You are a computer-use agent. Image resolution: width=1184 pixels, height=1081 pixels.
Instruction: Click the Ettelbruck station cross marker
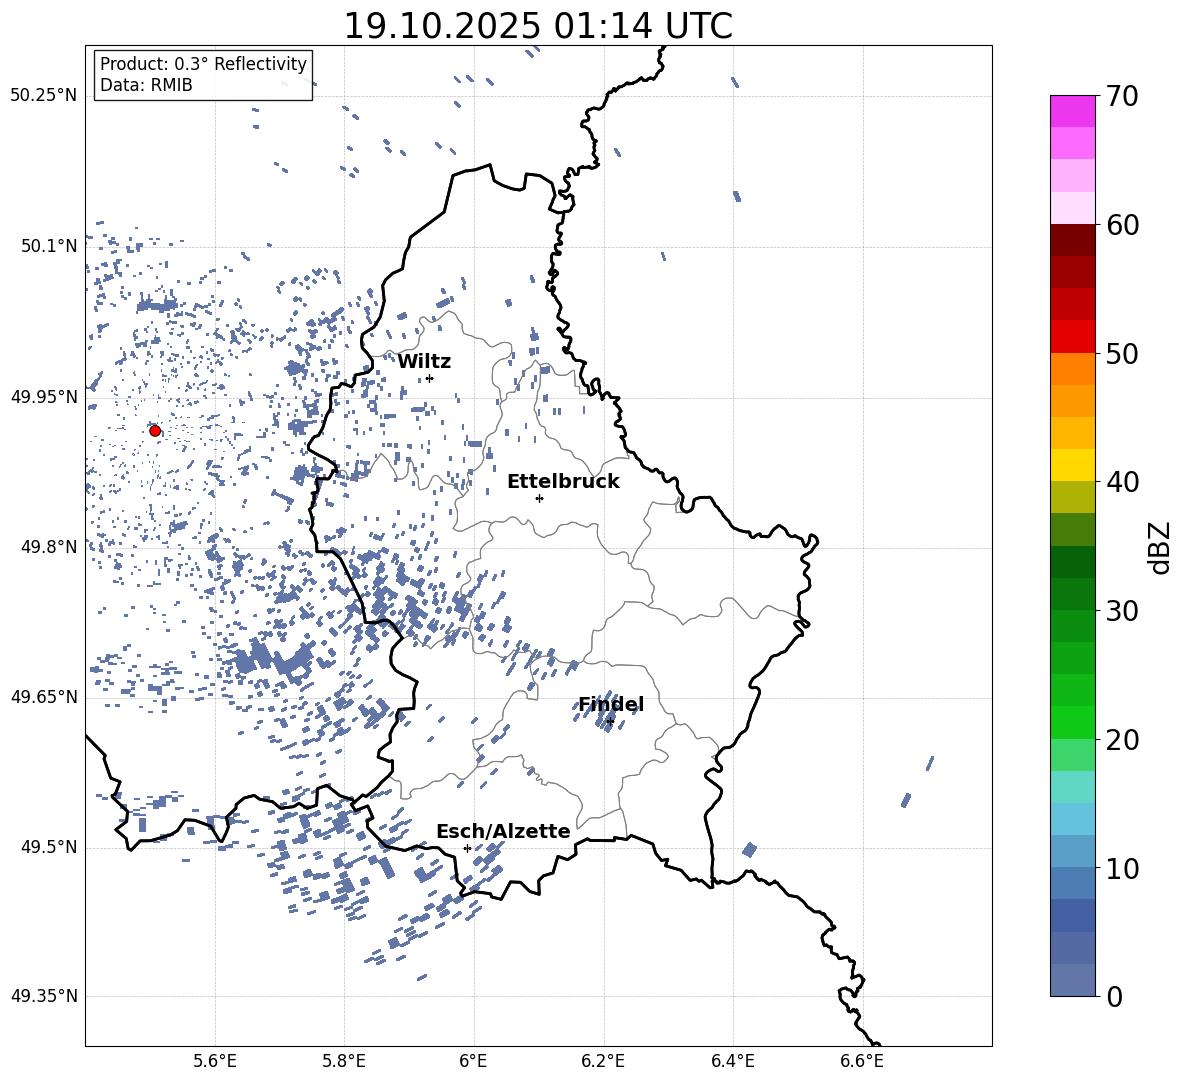click(539, 498)
